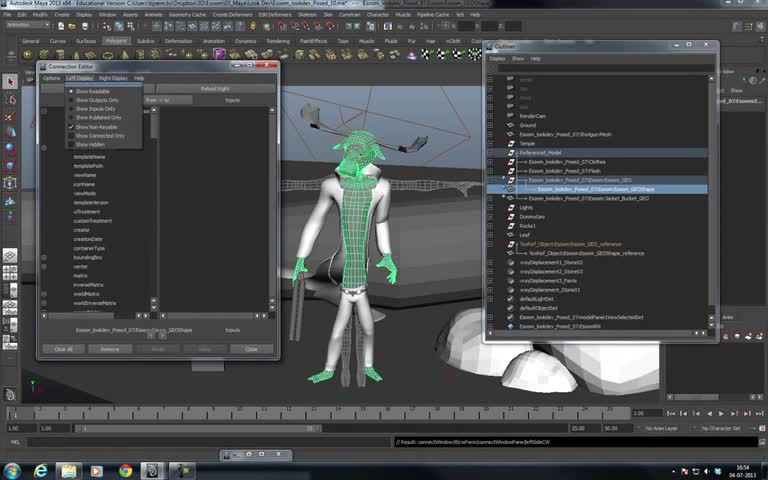Click the Move tool in toolbox
768x480 pixels.
click(x=10, y=134)
